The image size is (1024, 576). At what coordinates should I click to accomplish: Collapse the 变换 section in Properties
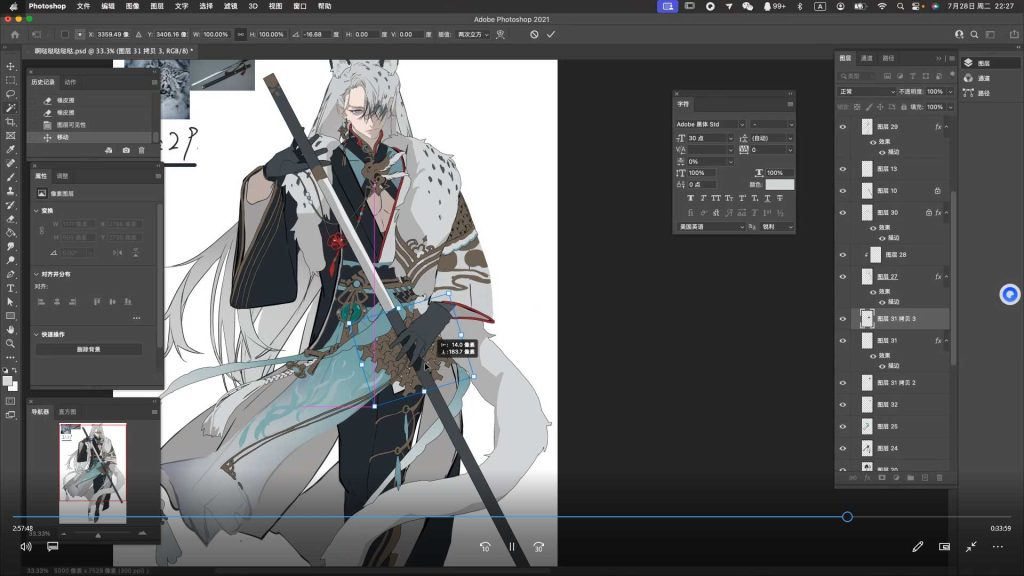[36, 211]
